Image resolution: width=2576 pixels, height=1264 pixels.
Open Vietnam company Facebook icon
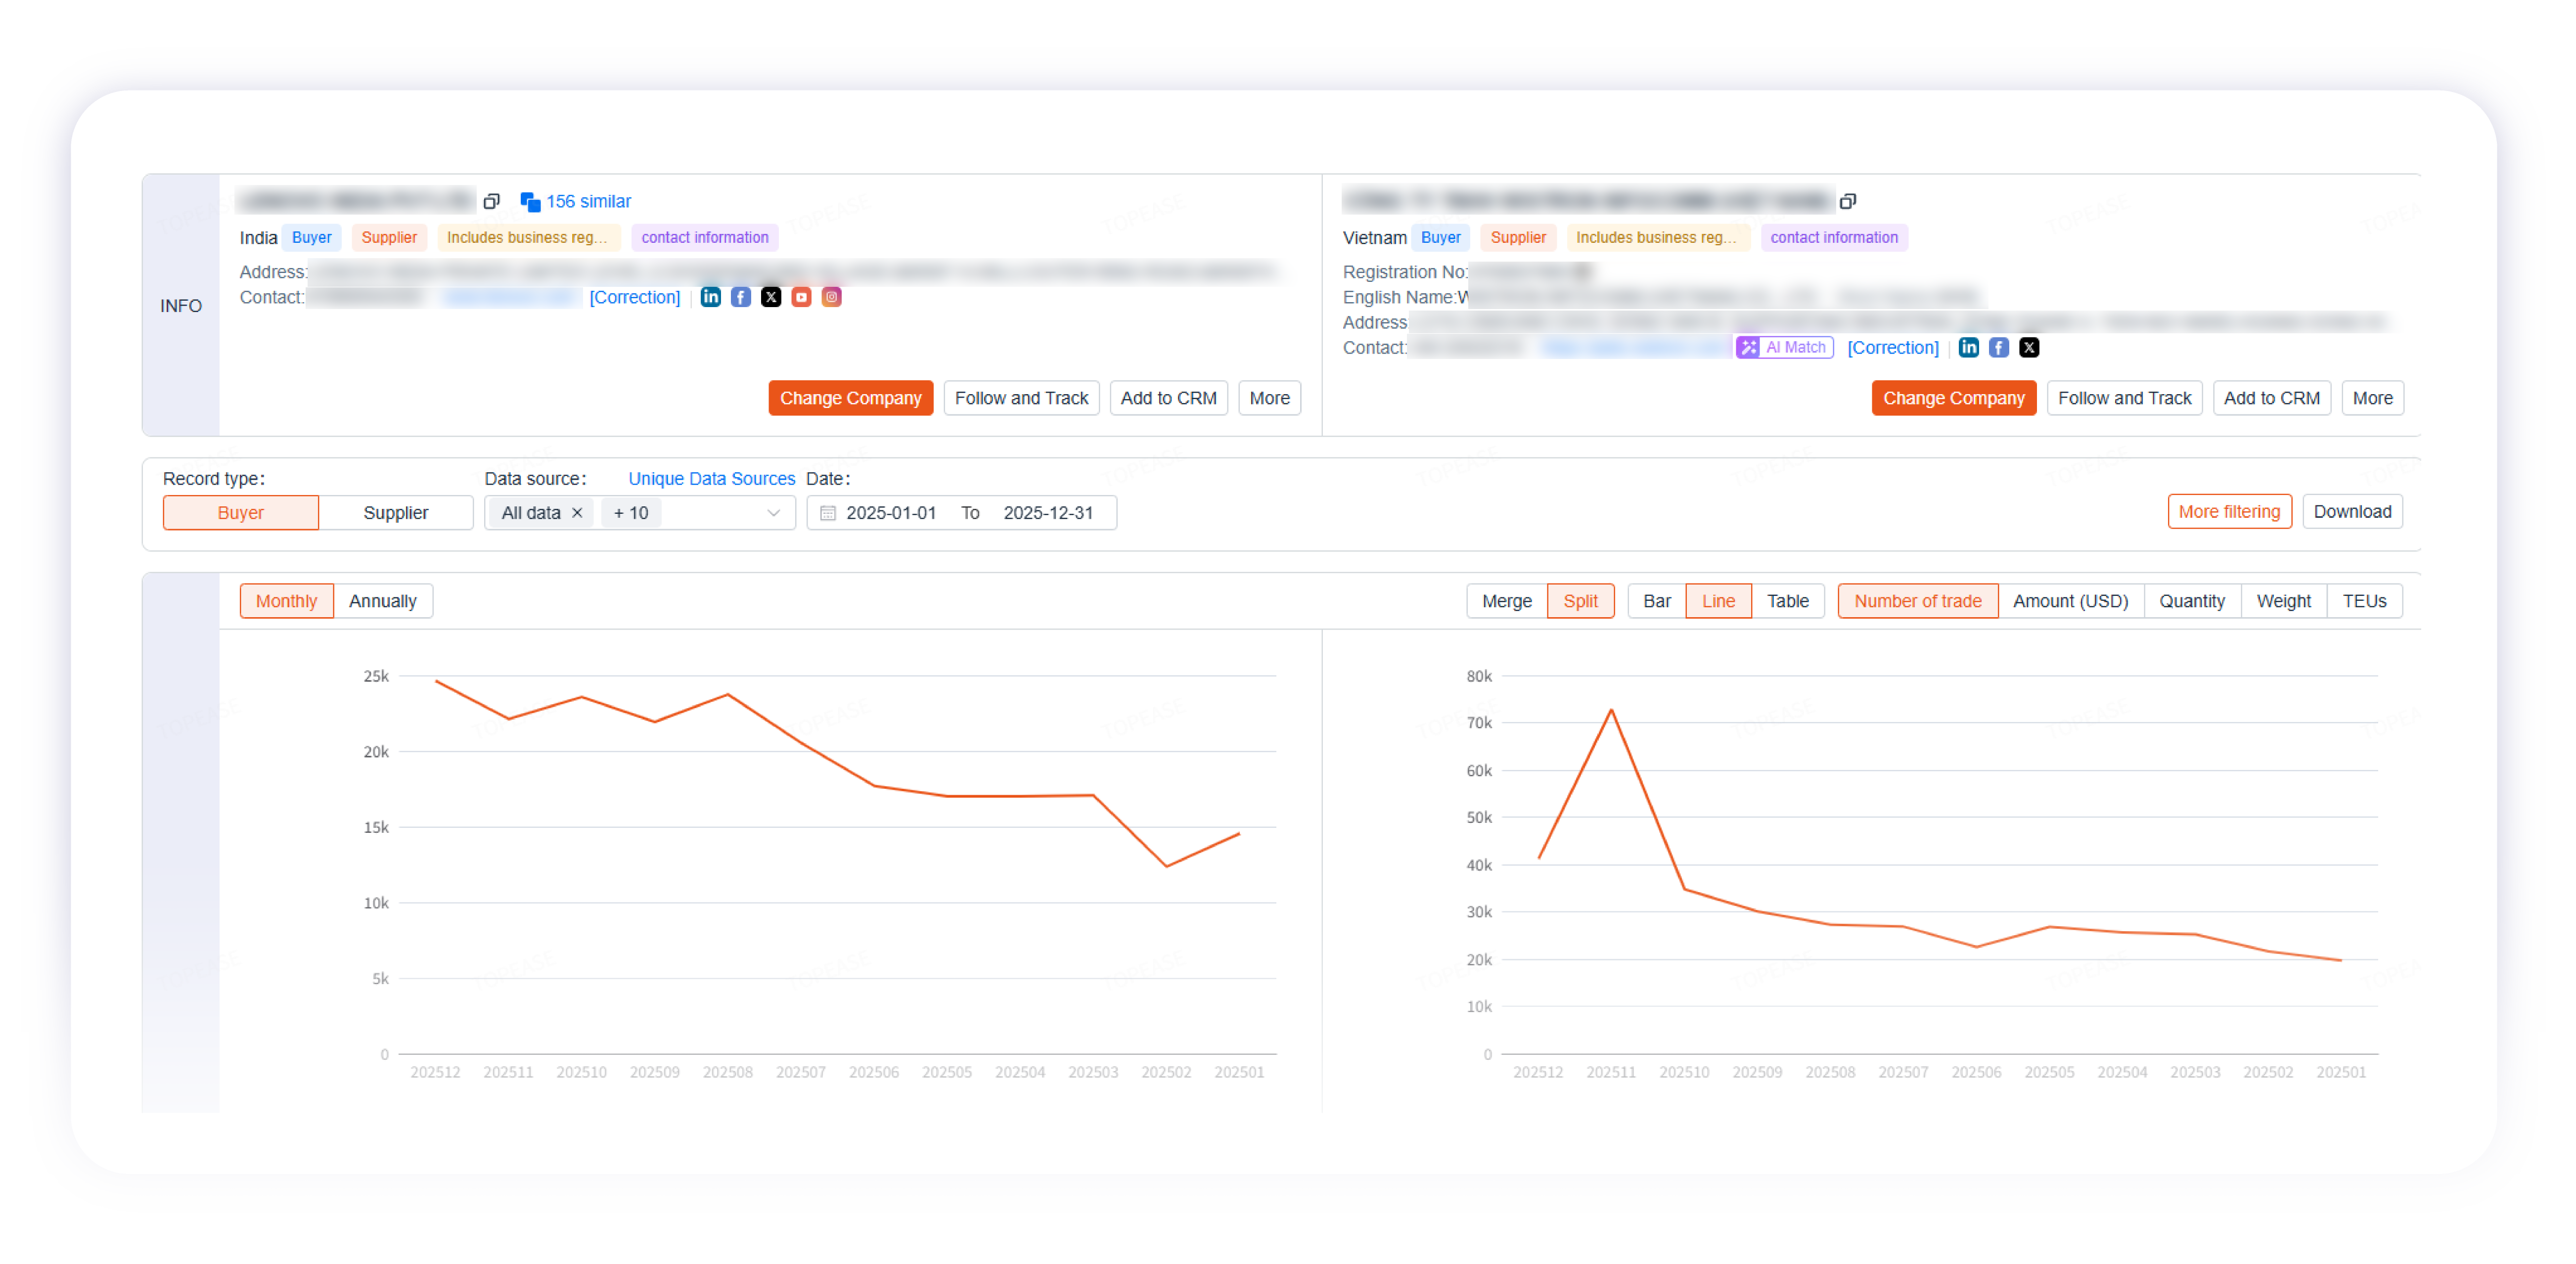pos(1998,347)
